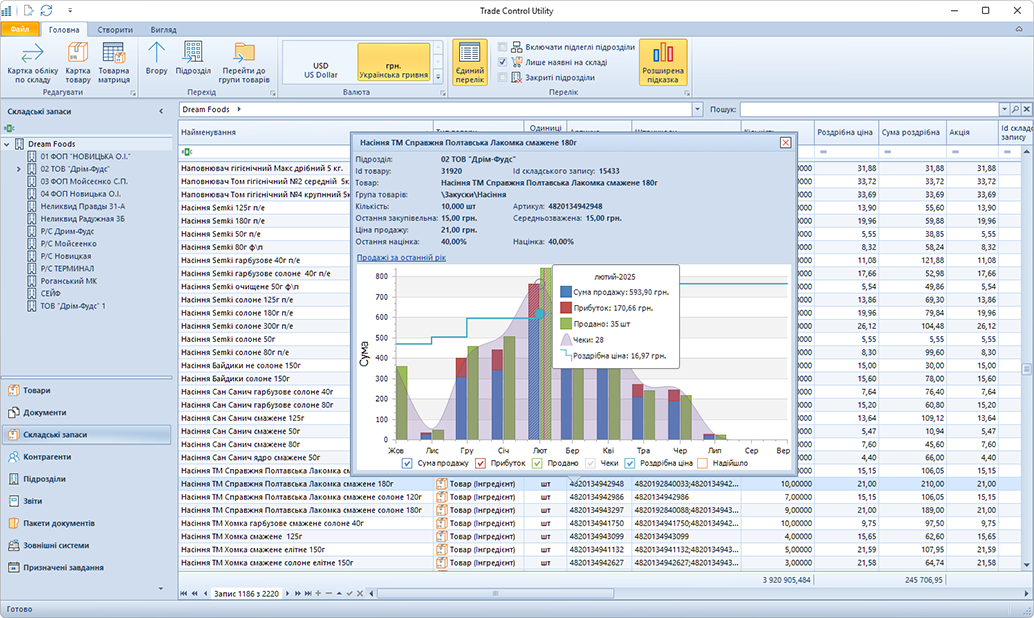Enable Включати підлеглі підрозділи checkbox
Image resolution: width=1034 pixels, height=618 pixels.
coord(503,47)
